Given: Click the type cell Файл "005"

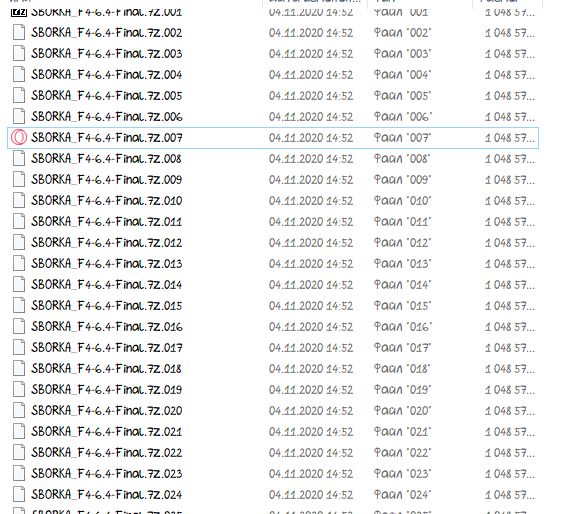Looking at the screenshot, I should pos(402,96).
